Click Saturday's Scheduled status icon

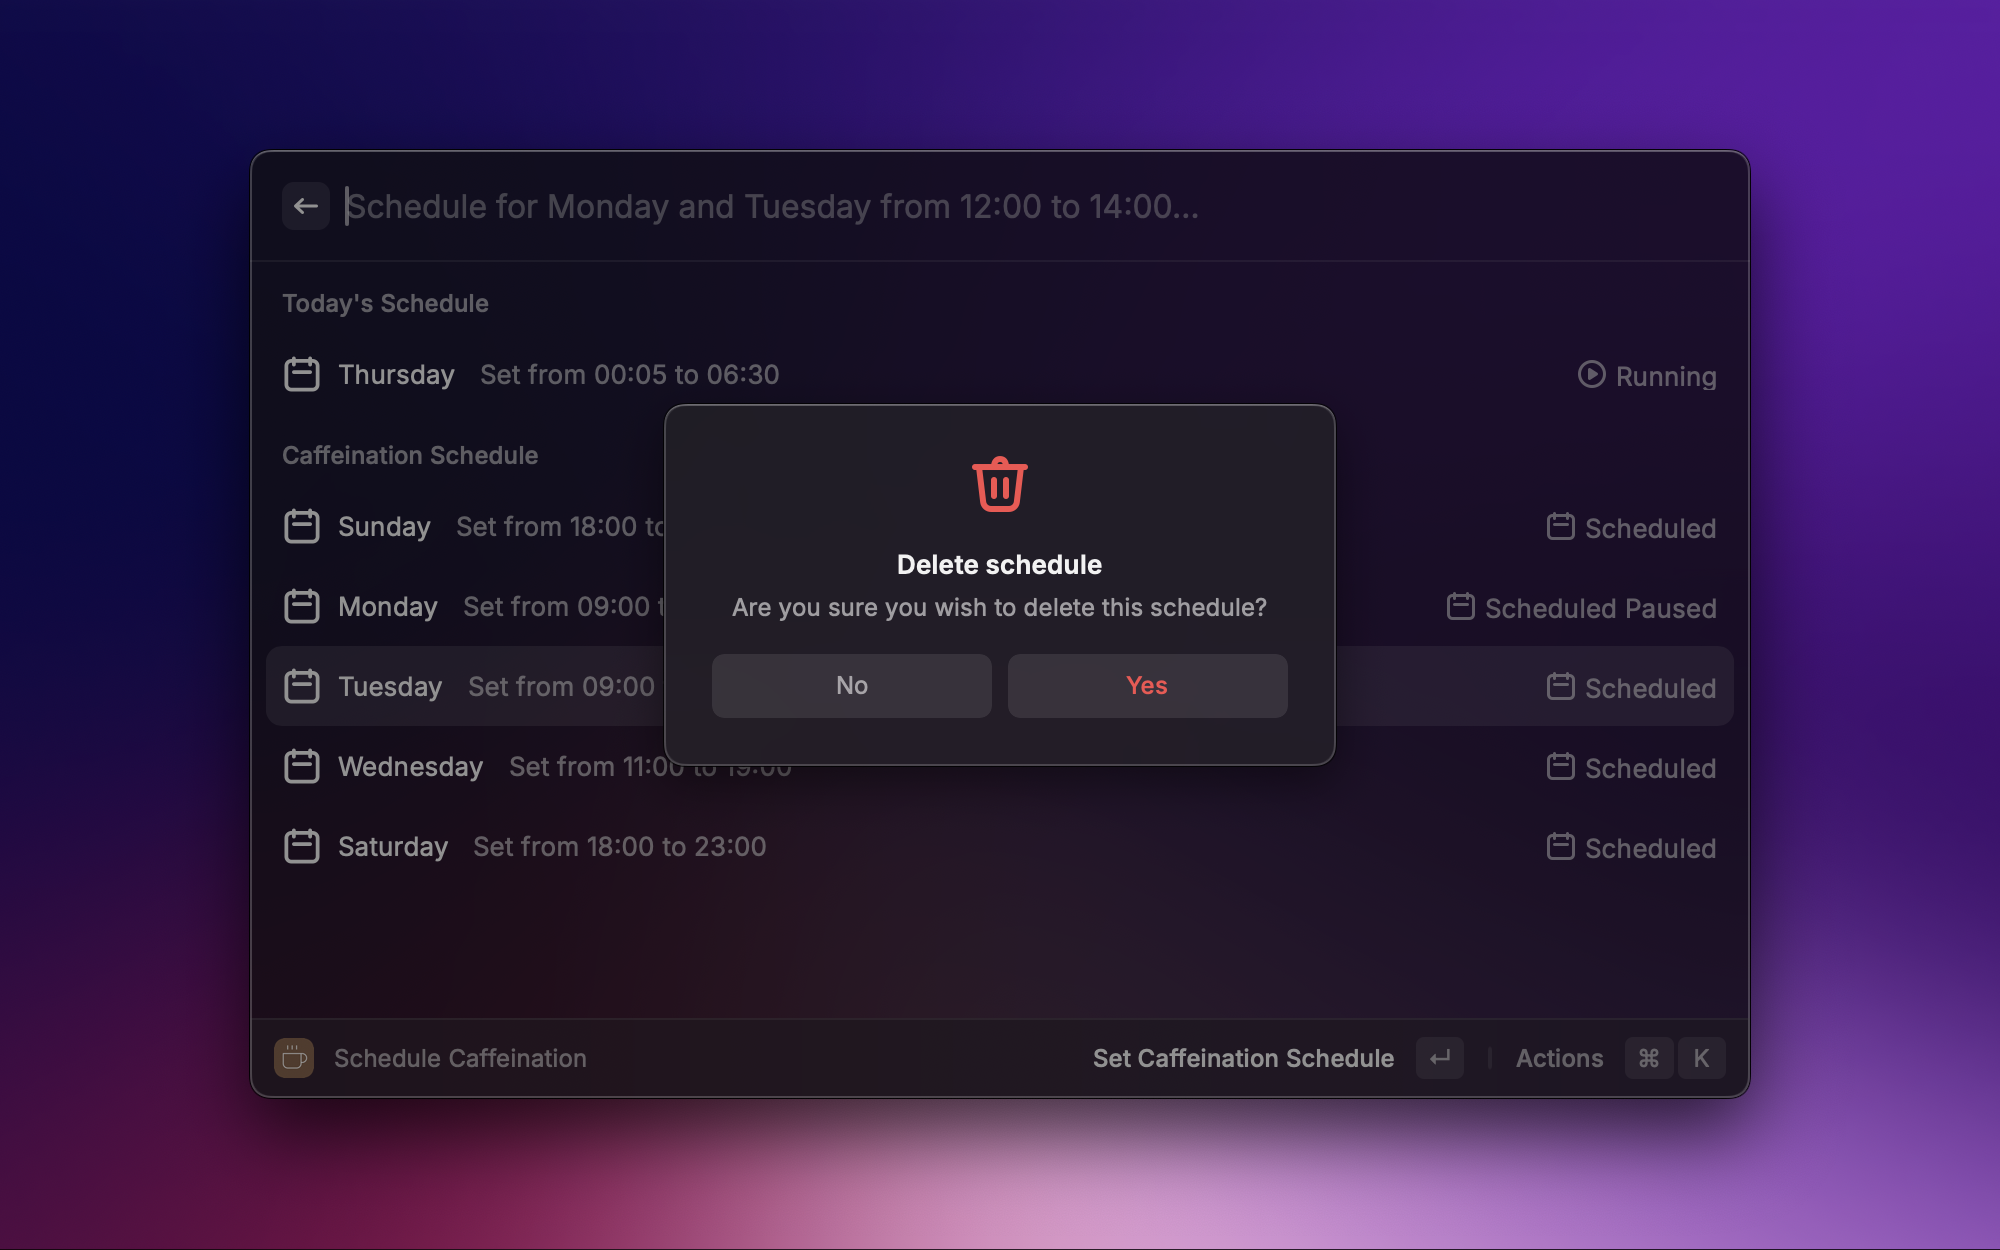click(1560, 847)
